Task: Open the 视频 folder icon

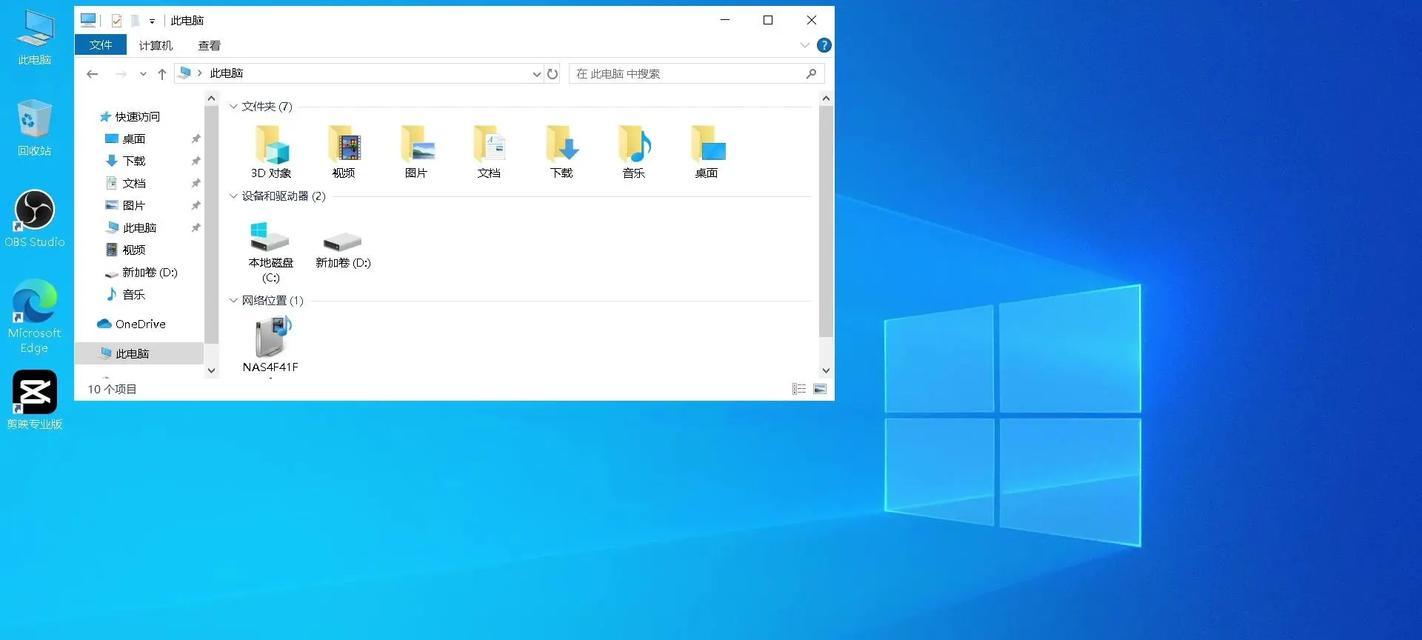Action: pos(343,145)
